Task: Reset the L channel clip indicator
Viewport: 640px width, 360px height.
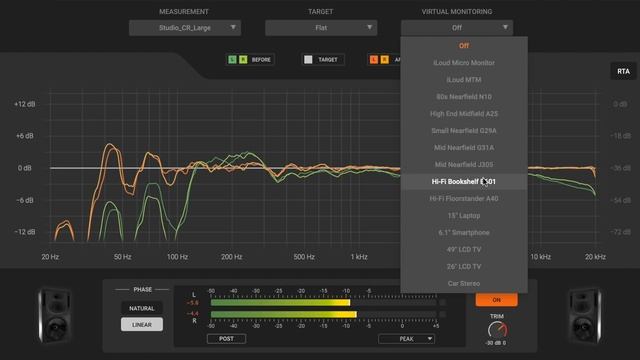Action: 442,302
